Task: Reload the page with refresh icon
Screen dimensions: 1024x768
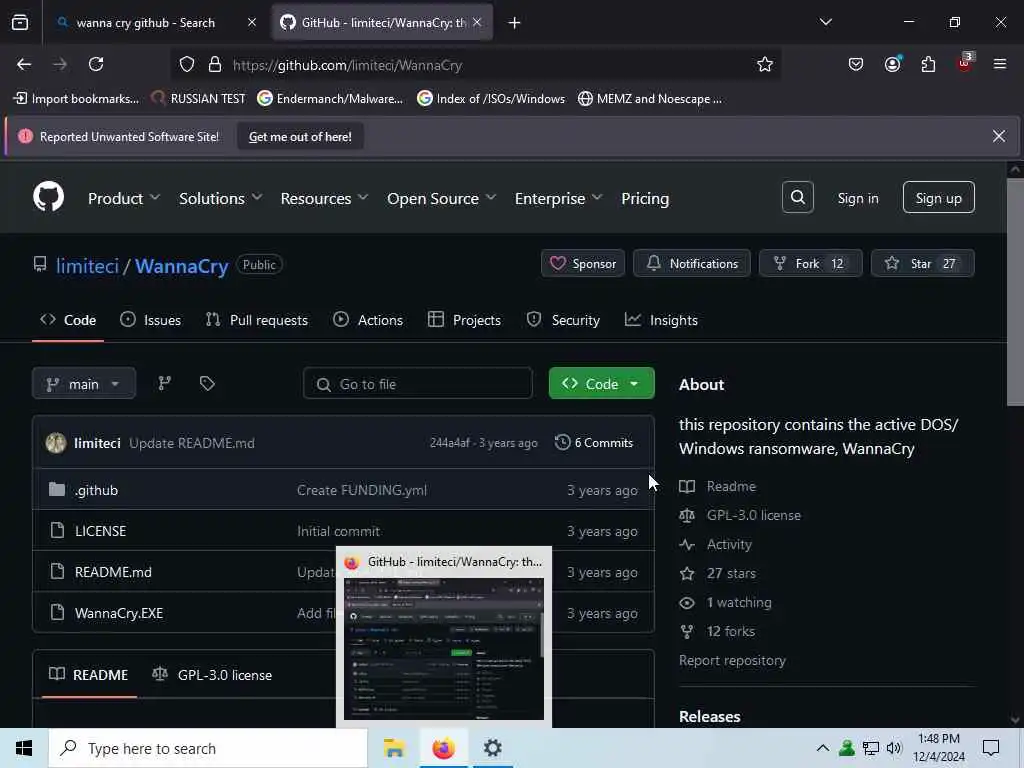Action: click(96, 64)
